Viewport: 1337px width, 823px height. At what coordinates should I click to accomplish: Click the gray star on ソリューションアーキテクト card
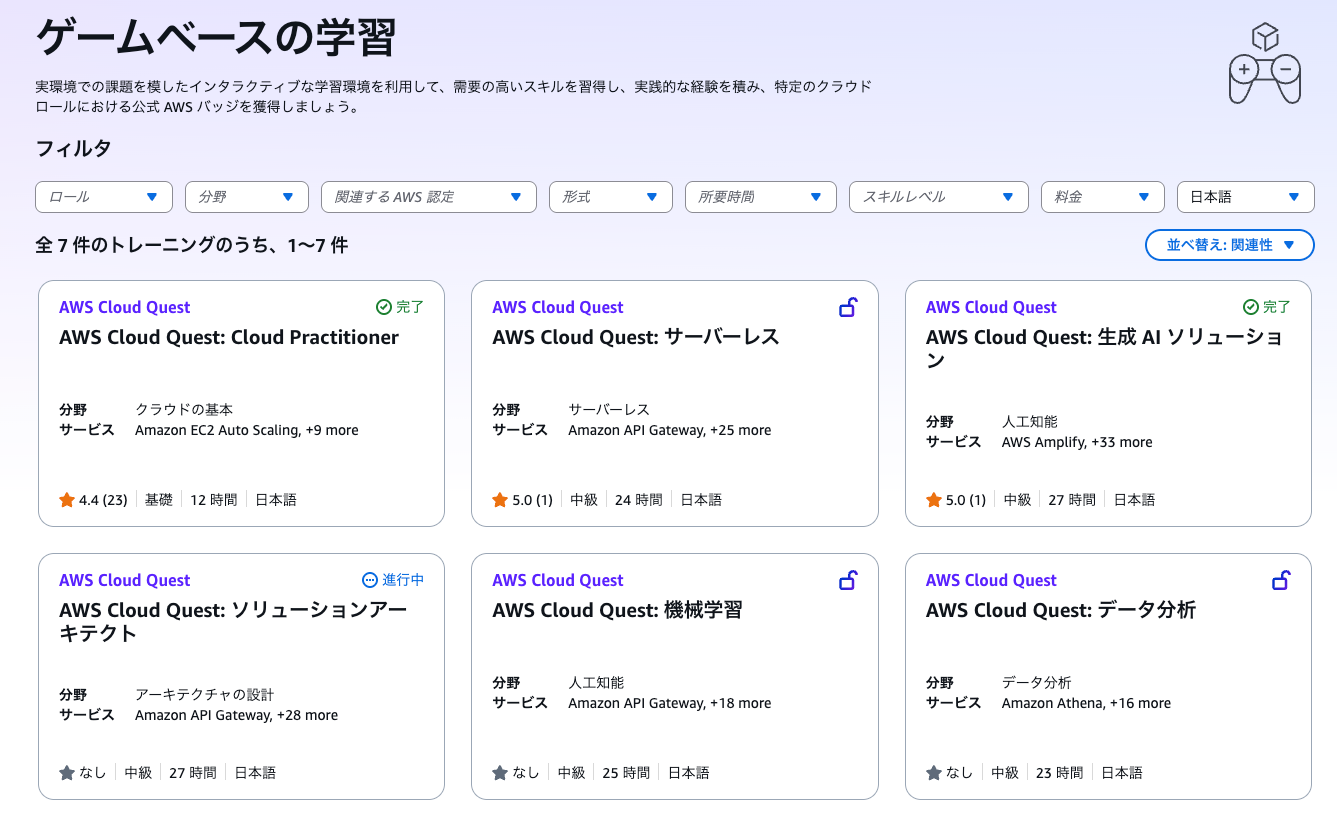(67, 773)
